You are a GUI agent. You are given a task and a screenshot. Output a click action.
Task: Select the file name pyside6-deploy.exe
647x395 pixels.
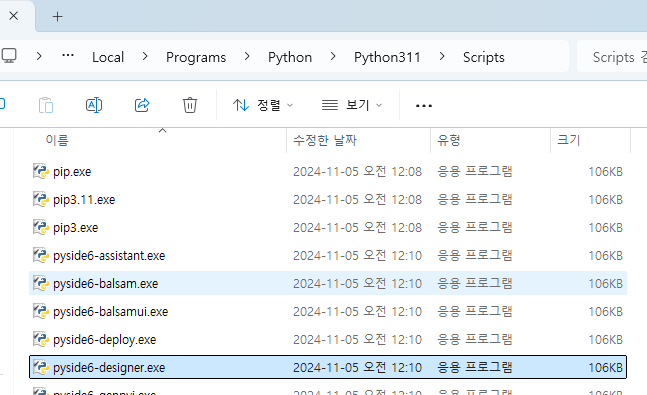pyautogui.click(x=104, y=340)
